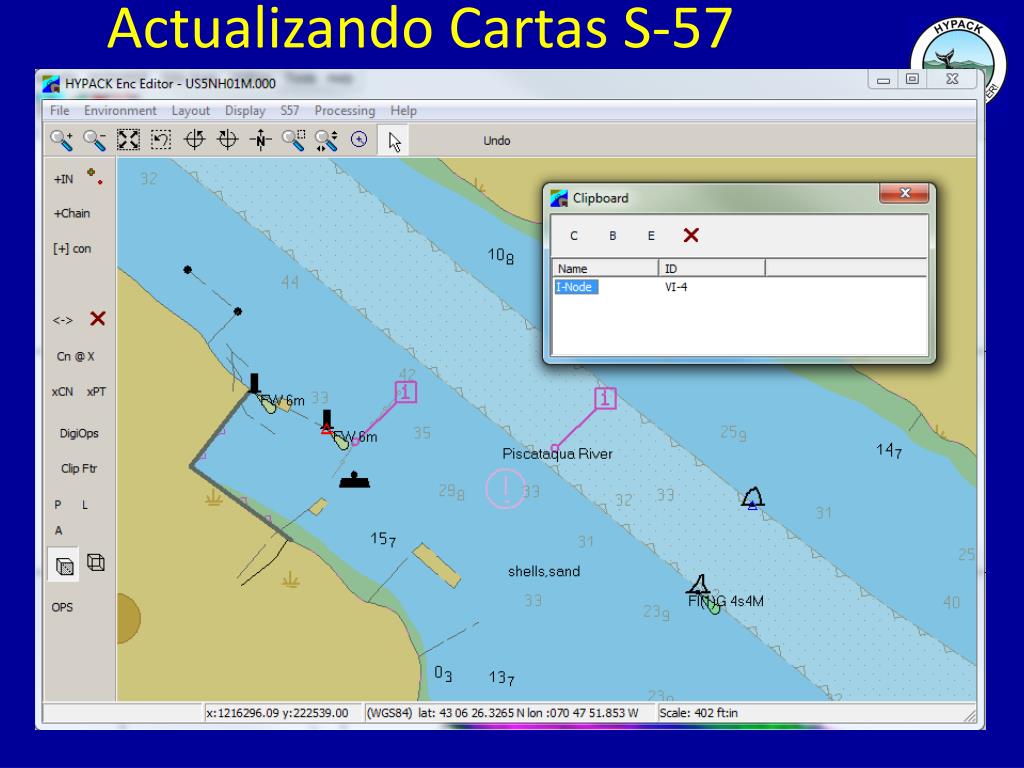
Task: Click the pink caution circle symbol
Action: [x=505, y=488]
